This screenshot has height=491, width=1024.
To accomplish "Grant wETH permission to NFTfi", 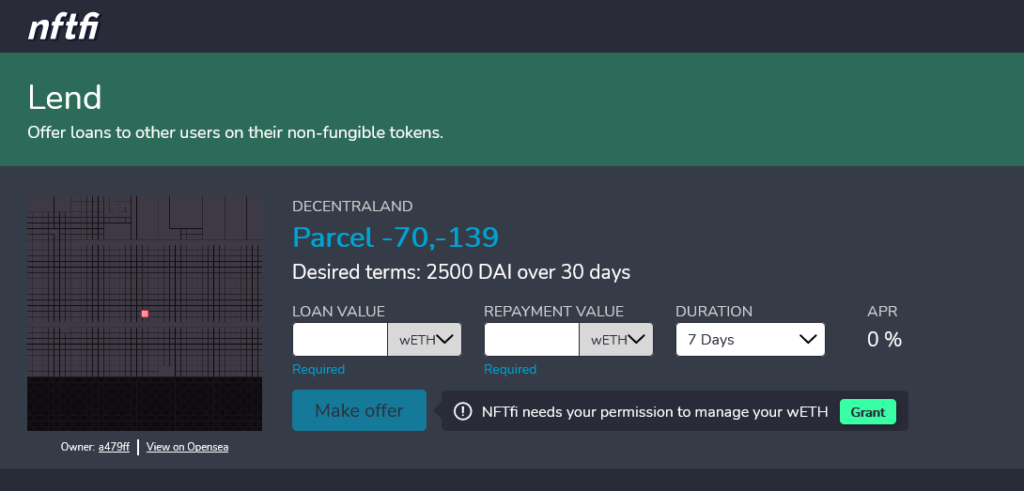I will pos(868,412).
